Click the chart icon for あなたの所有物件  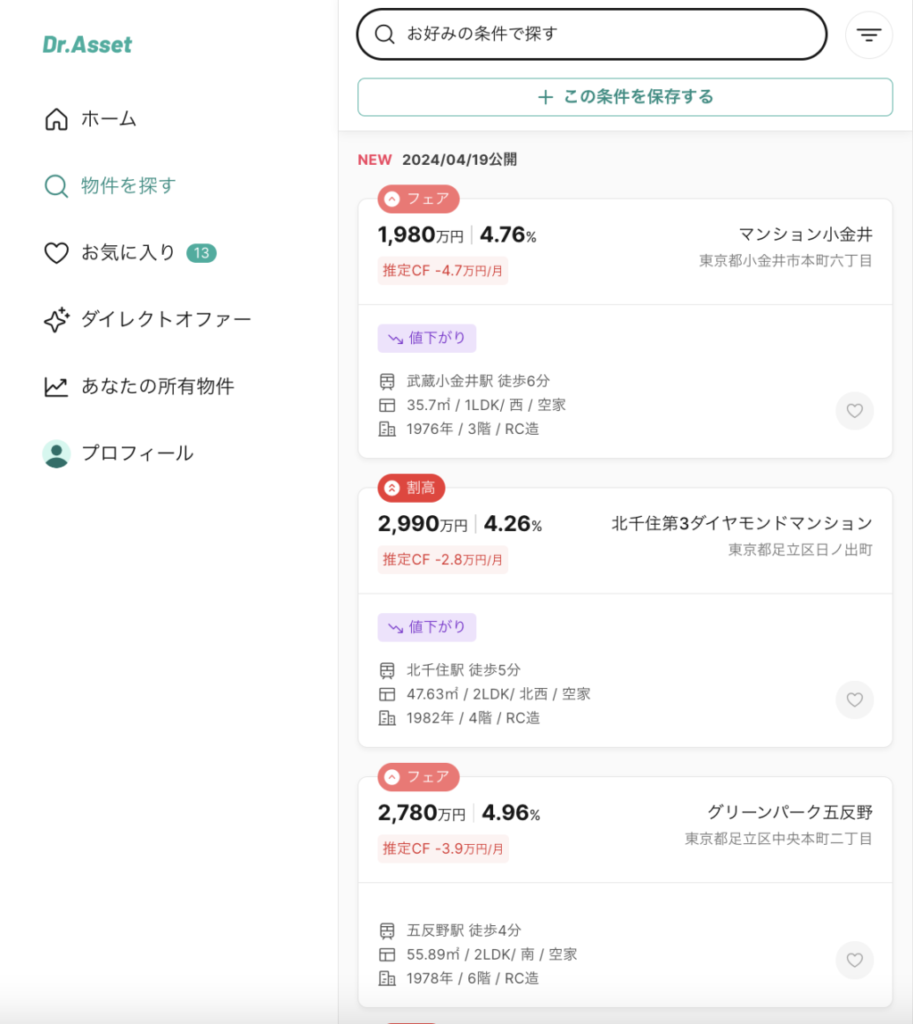tap(56, 386)
